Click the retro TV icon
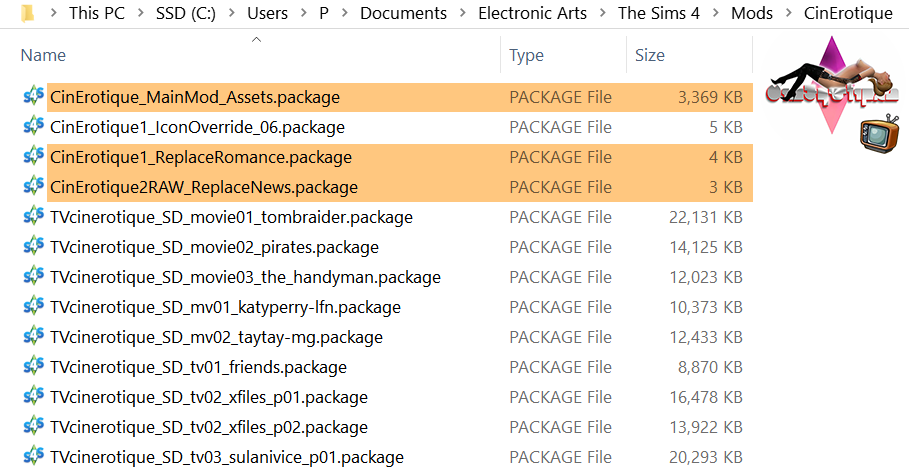 point(879,134)
